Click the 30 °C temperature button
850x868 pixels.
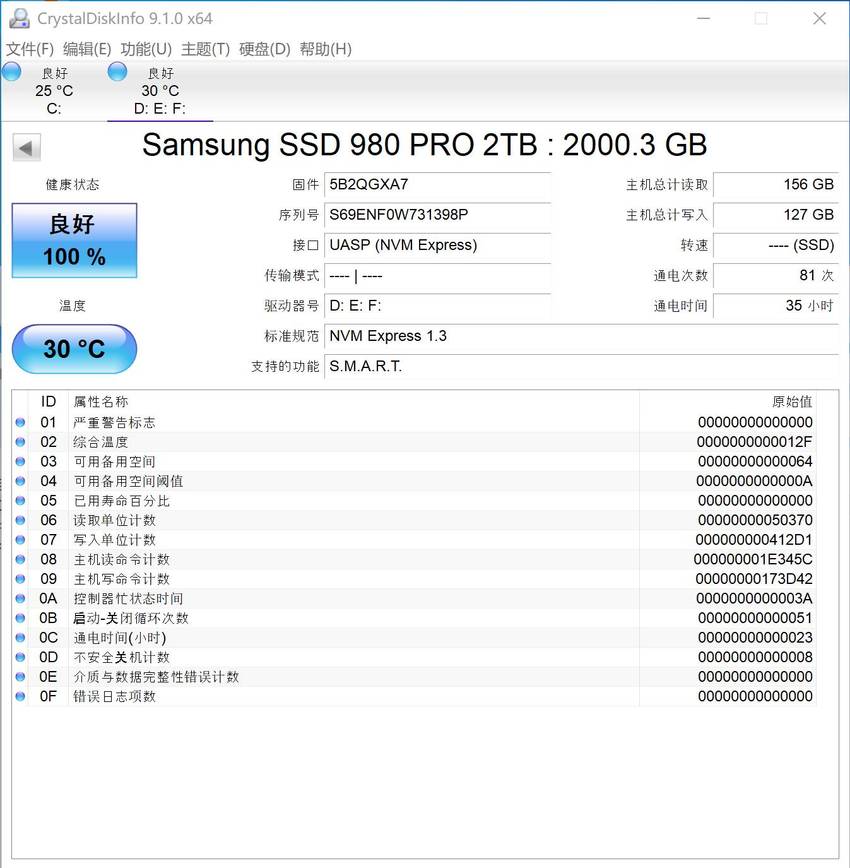(x=74, y=349)
